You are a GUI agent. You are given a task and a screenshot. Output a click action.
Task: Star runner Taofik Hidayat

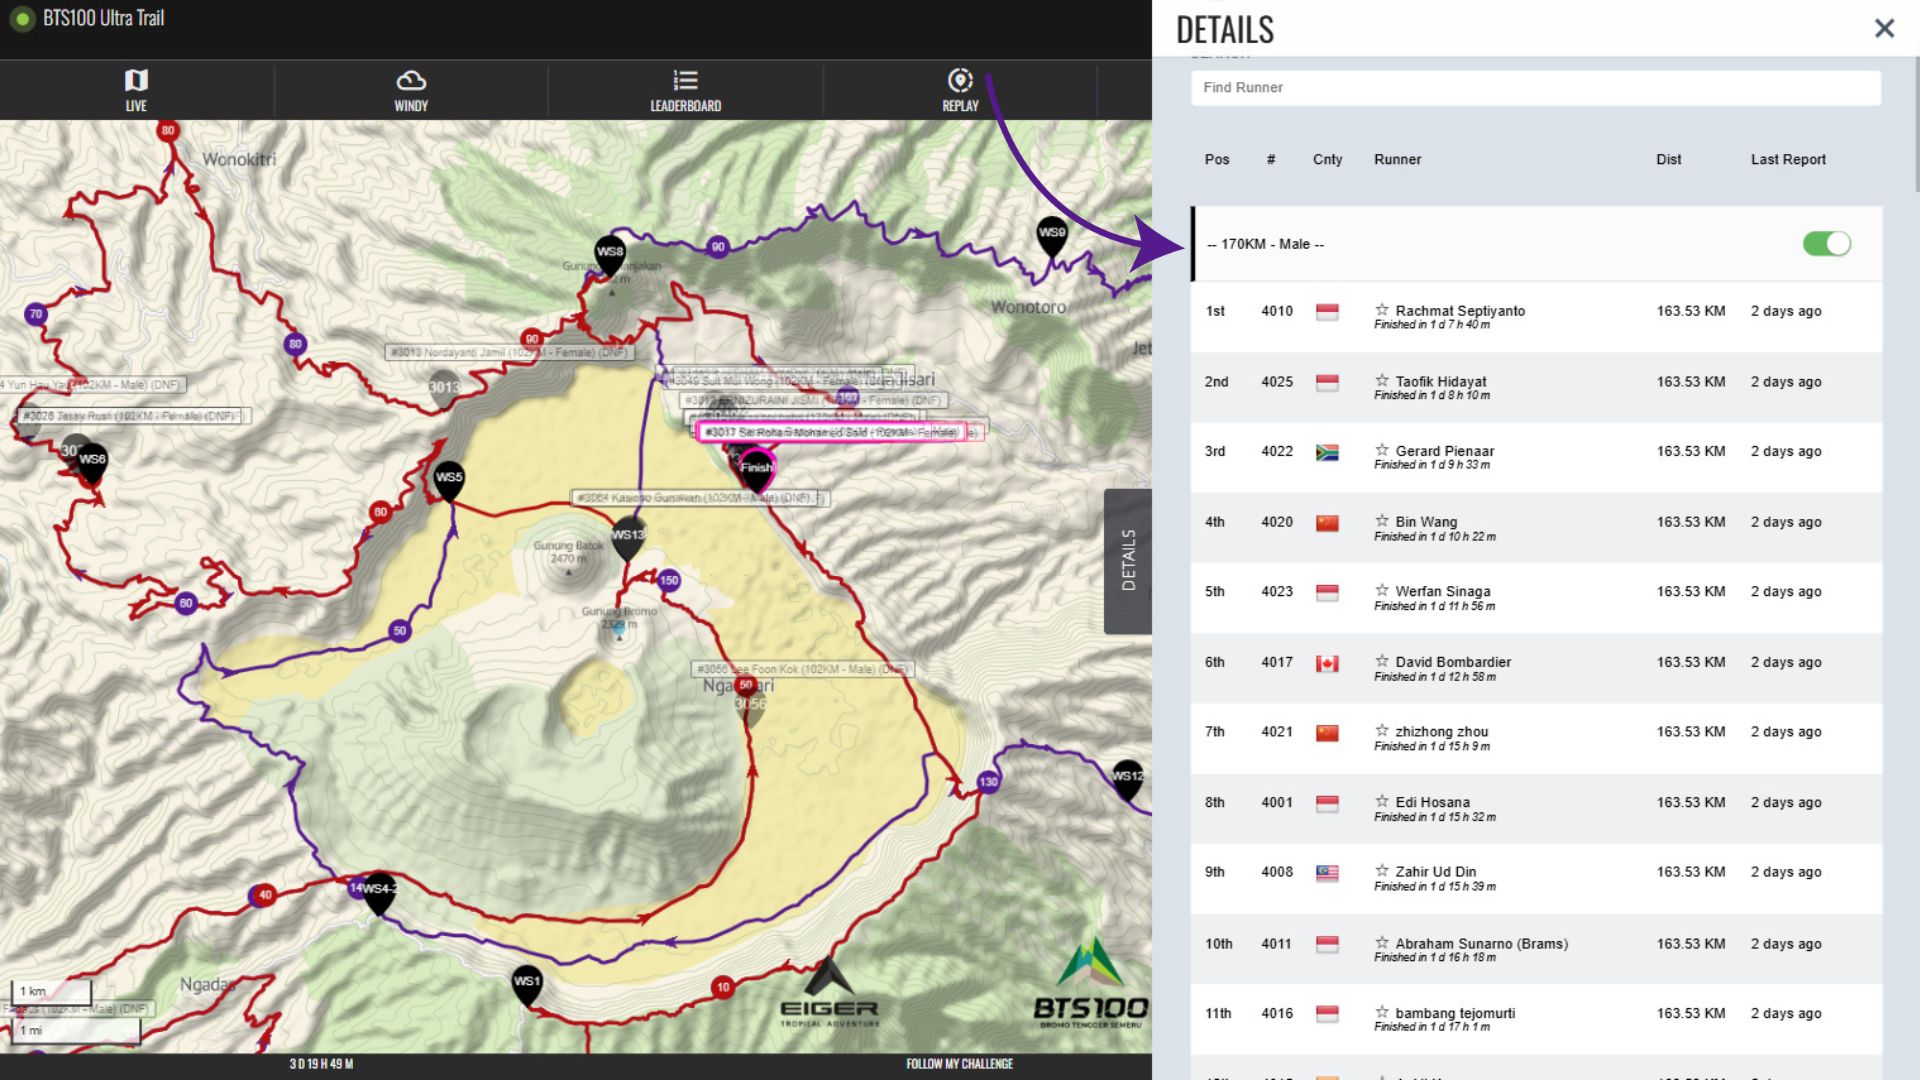point(1382,381)
